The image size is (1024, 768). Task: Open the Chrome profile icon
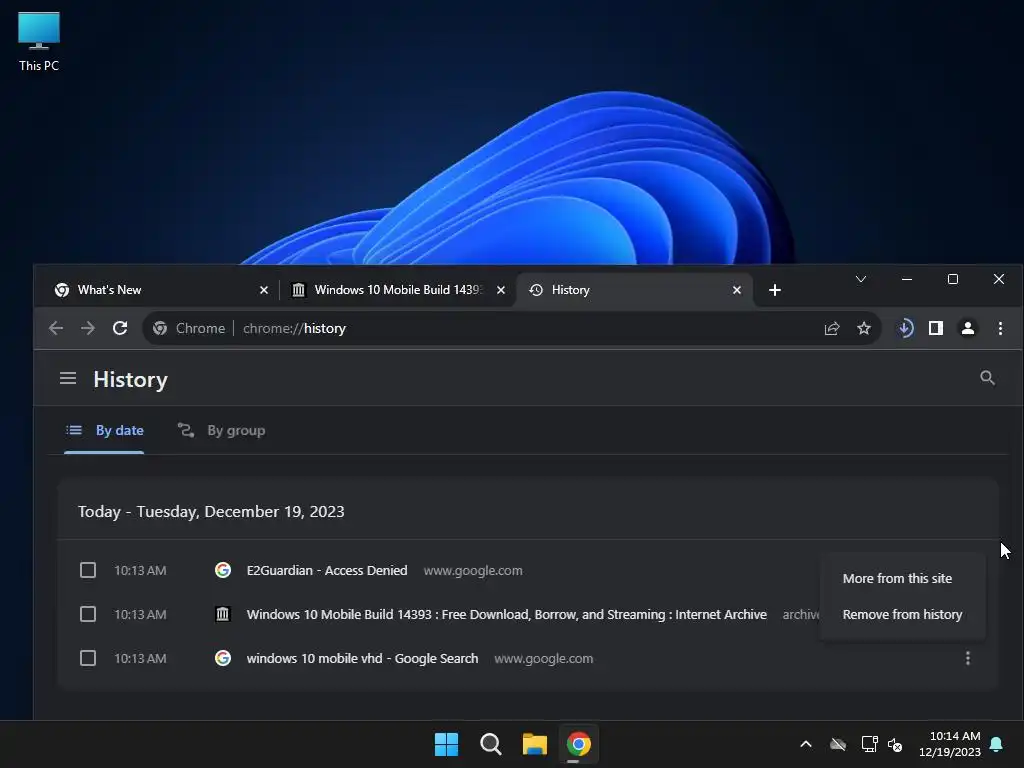pyautogui.click(x=968, y=328)
